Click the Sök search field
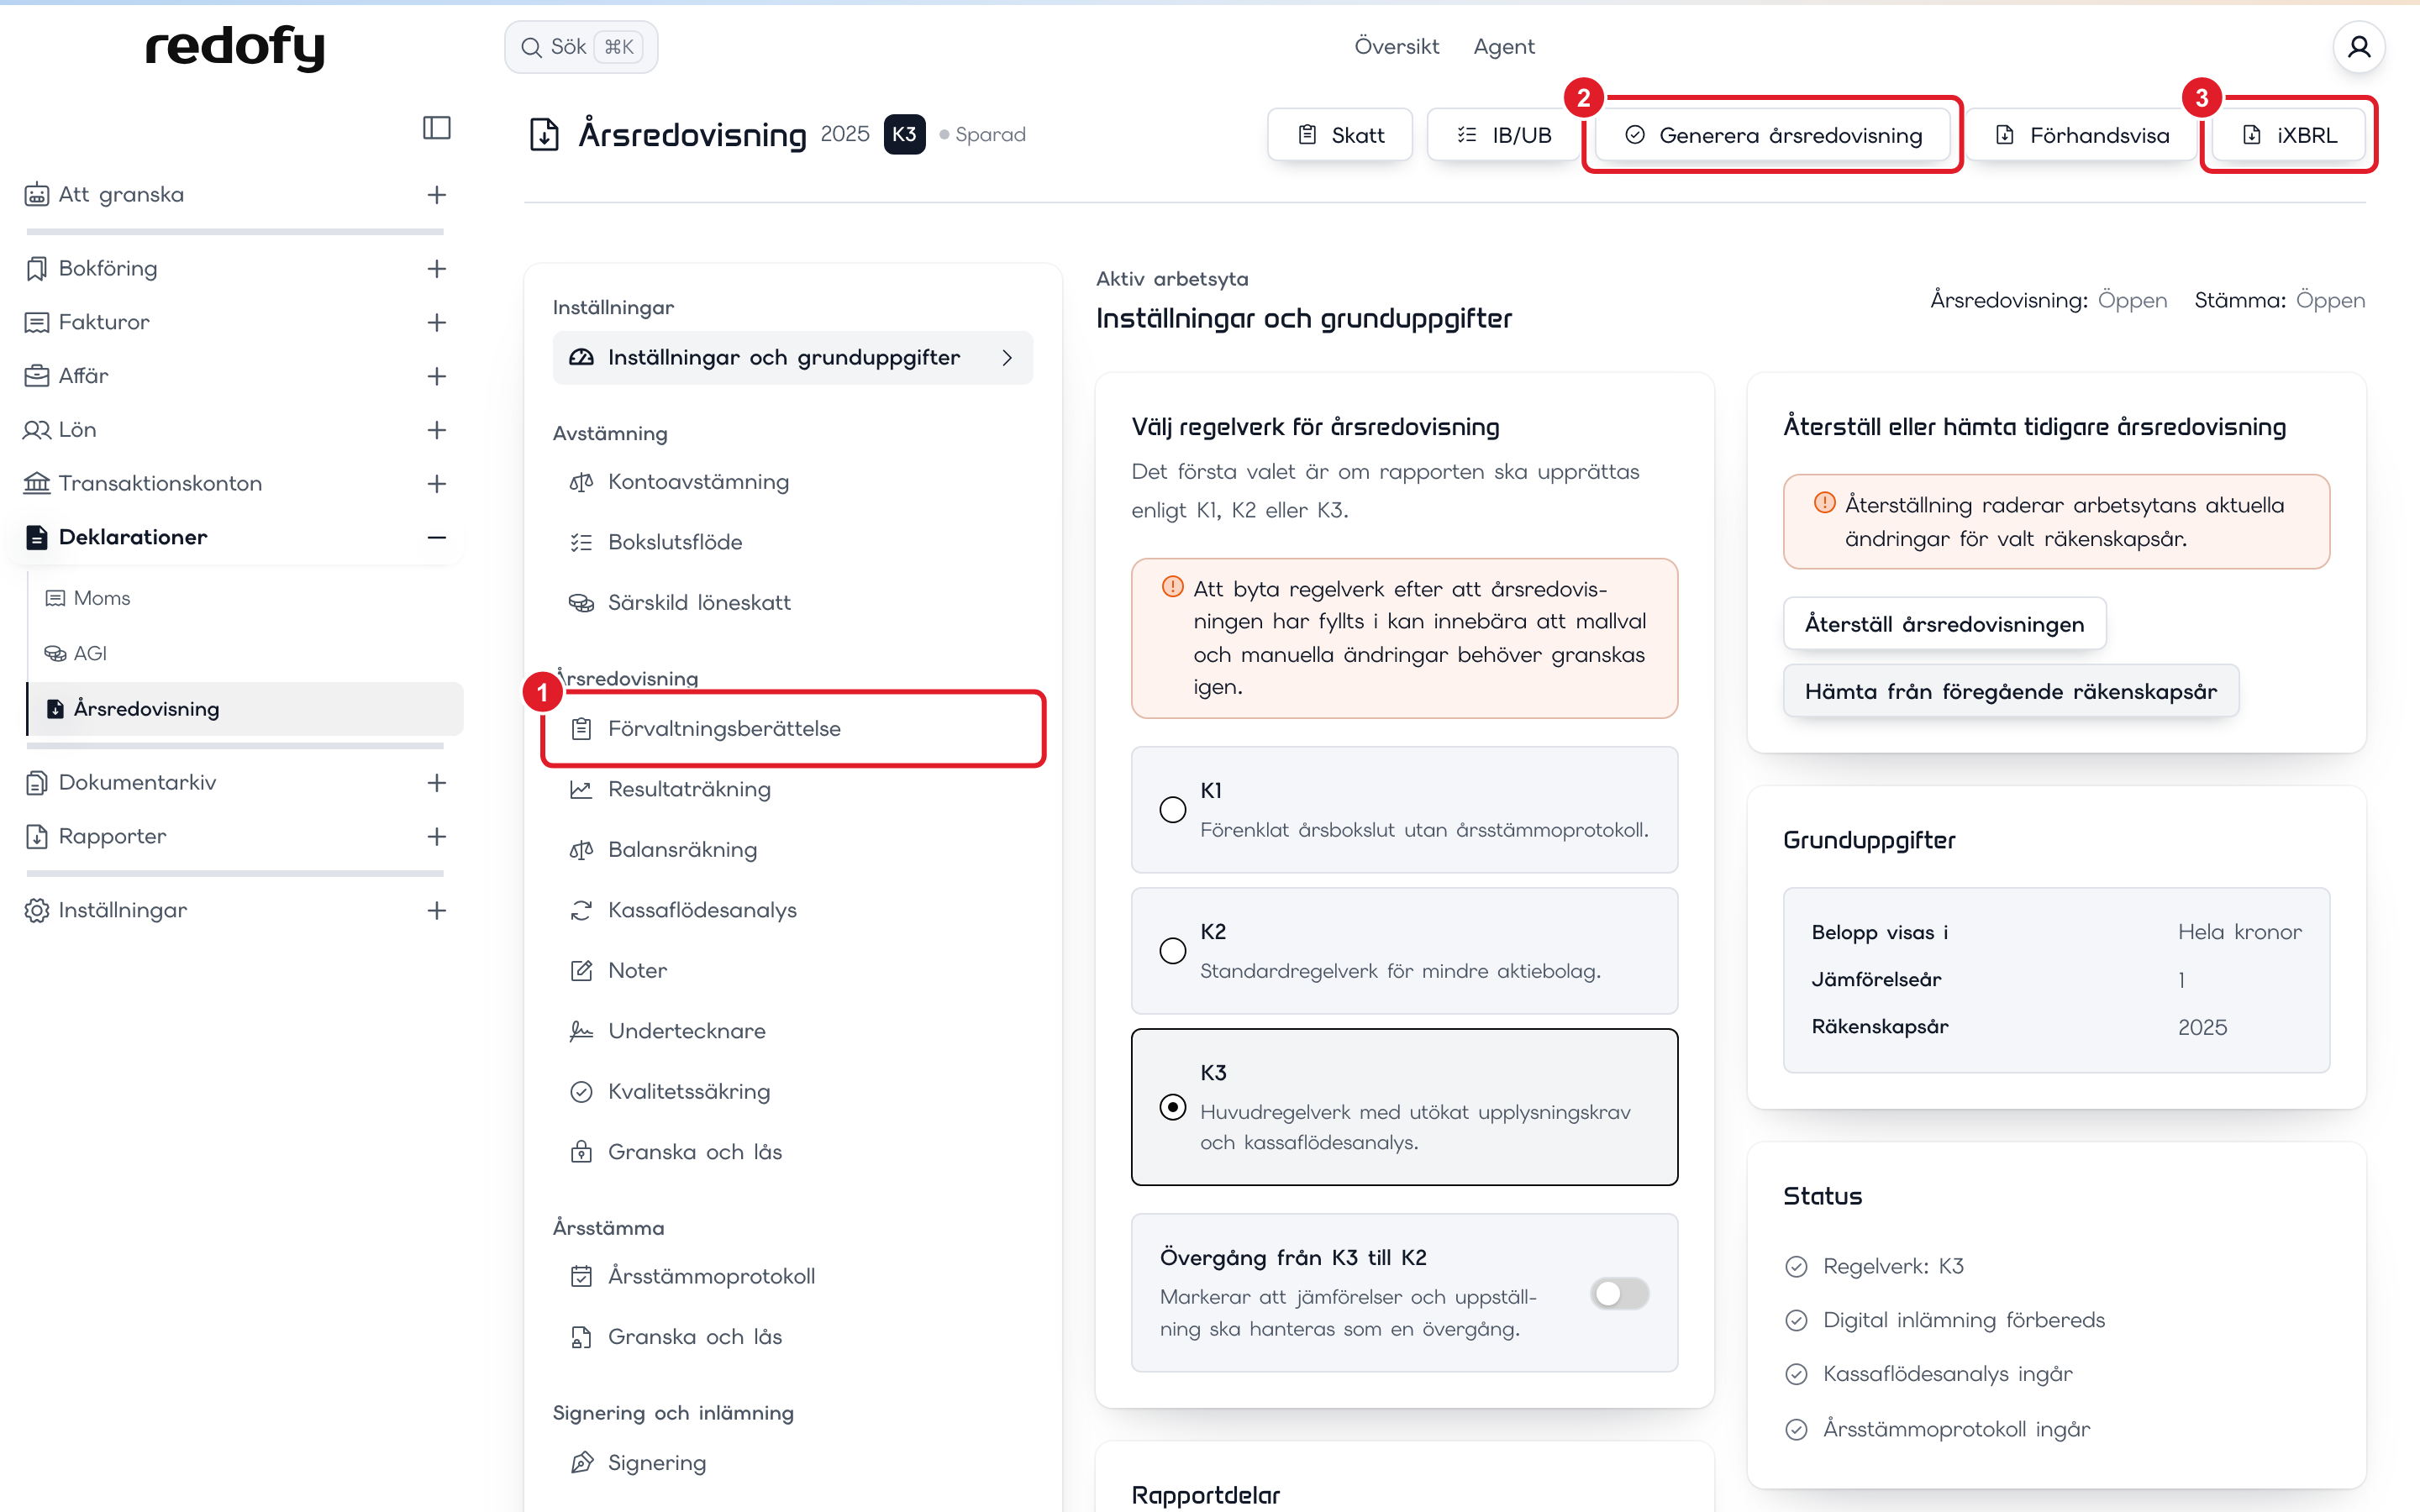2420x1512 pixels. (581, 47)
